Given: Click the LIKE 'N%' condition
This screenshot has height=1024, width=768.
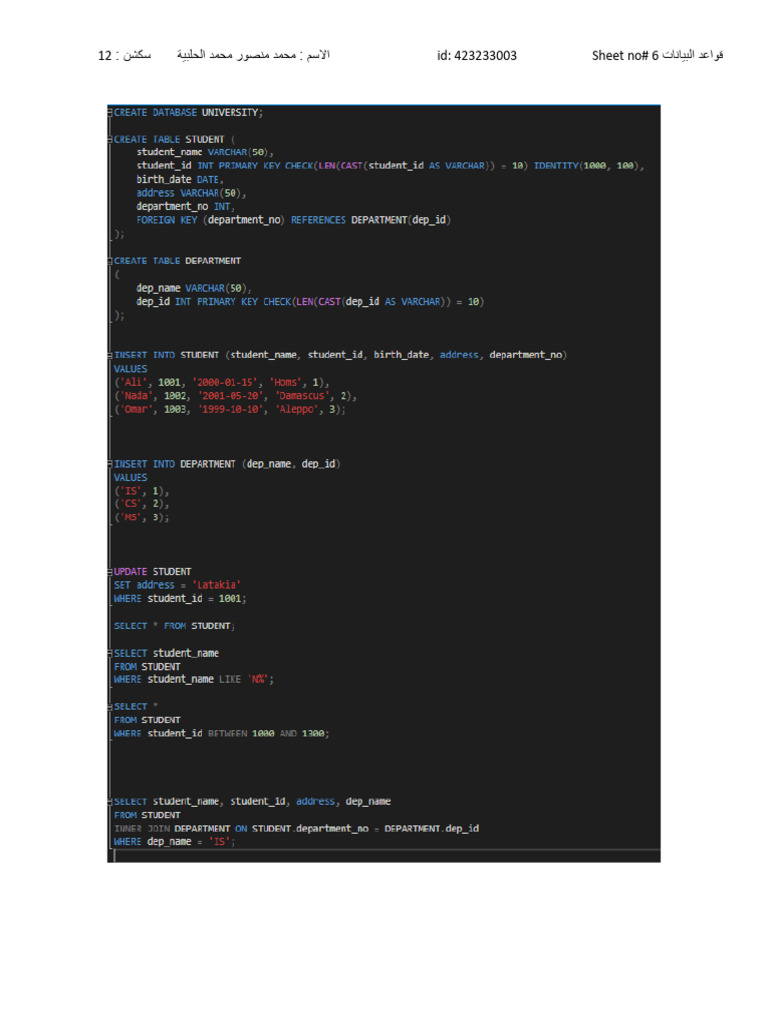Looking at the screenshot, I should 244,679.
